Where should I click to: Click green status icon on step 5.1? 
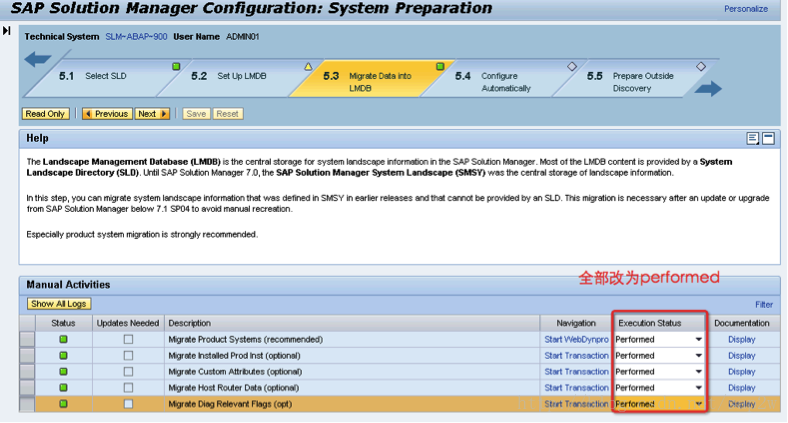coord(176,66)
